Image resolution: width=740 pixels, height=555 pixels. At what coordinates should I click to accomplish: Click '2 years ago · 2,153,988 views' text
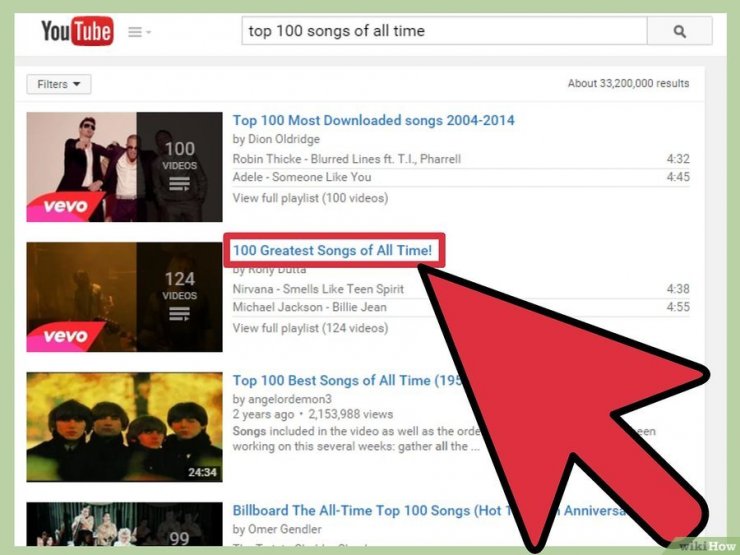click(x=312, y=414)
